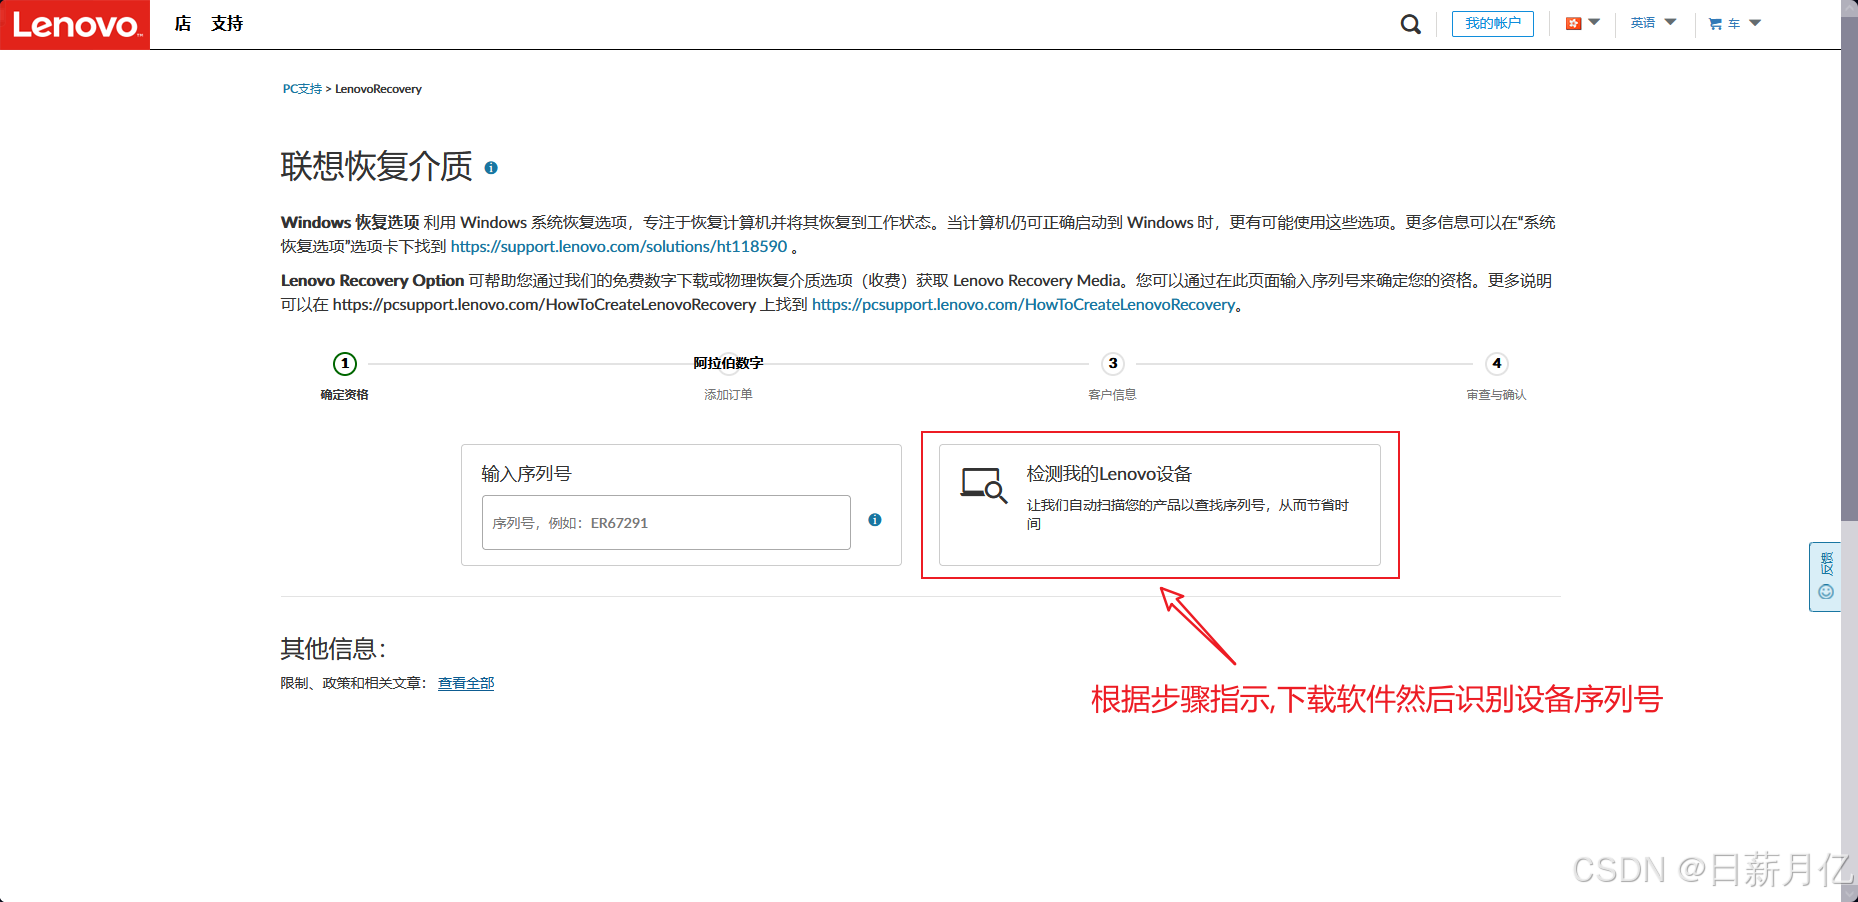The image size is (1858, 902).
Task: Click the laptop scan detection icon
Action: pos(983,485)
